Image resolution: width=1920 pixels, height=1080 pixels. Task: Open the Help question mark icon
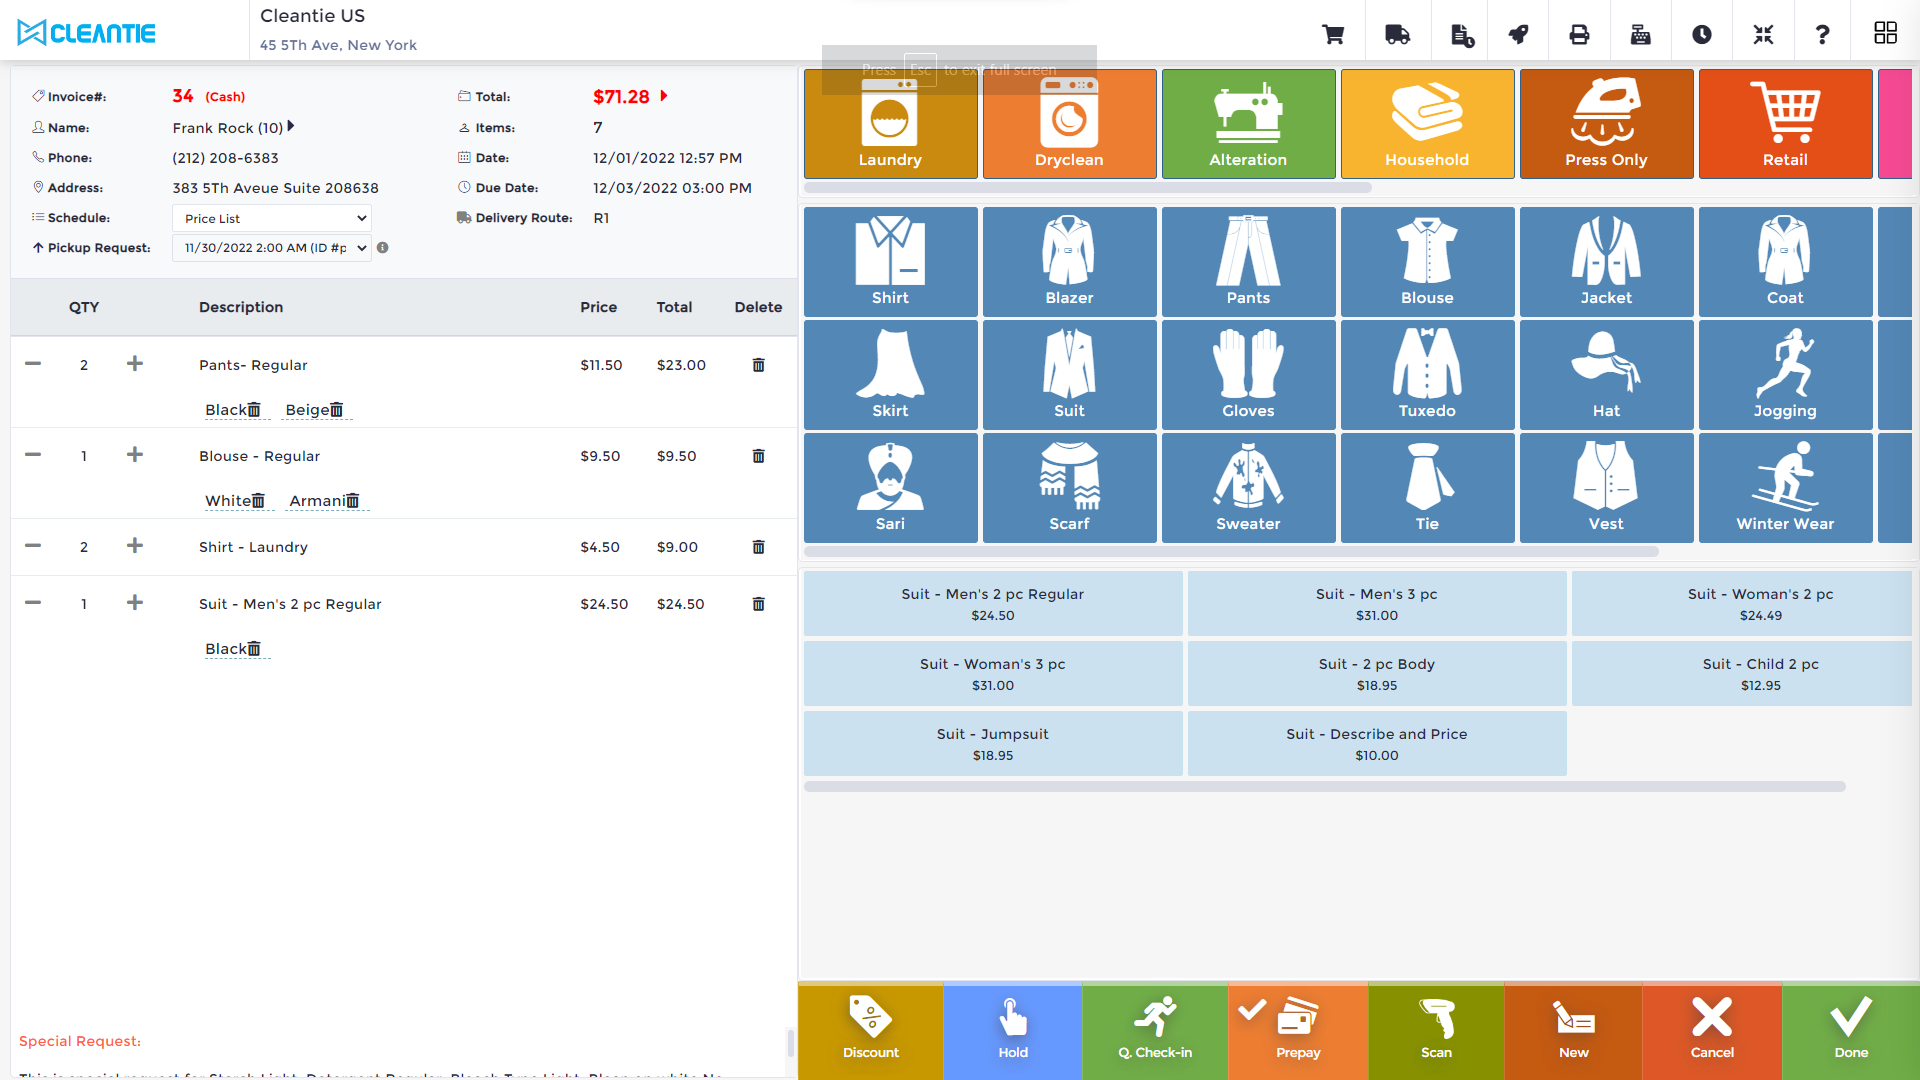click(1824, 33)
